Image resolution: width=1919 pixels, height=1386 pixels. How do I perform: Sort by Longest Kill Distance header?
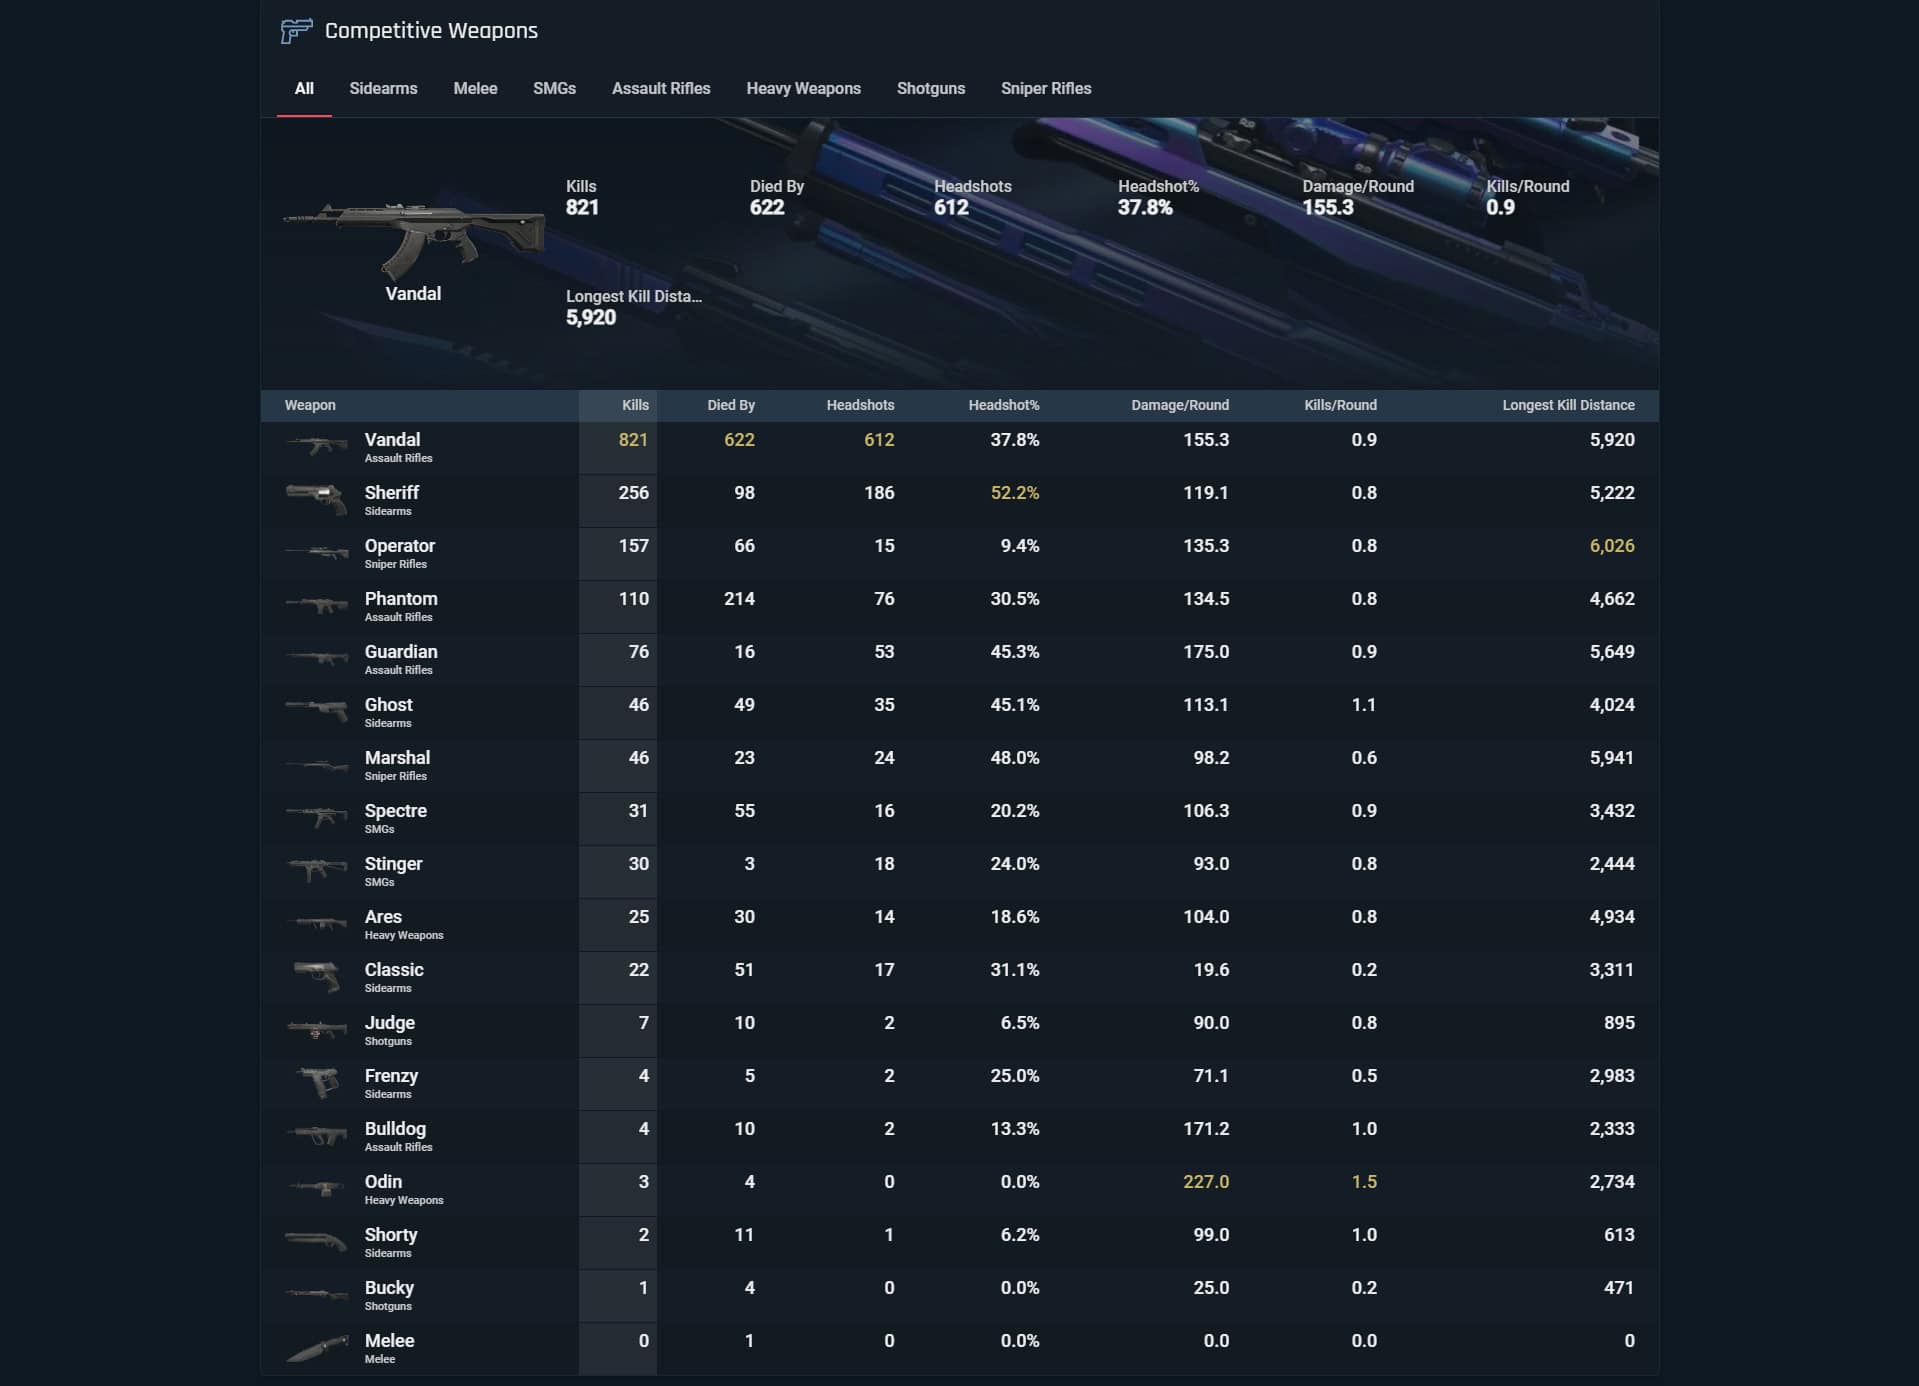pyautogui.click(x=1567, y=405)
